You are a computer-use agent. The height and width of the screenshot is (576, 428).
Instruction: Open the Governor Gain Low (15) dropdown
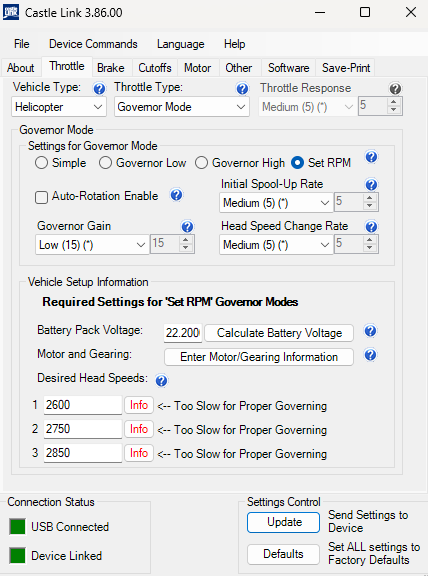click(92, 245)
